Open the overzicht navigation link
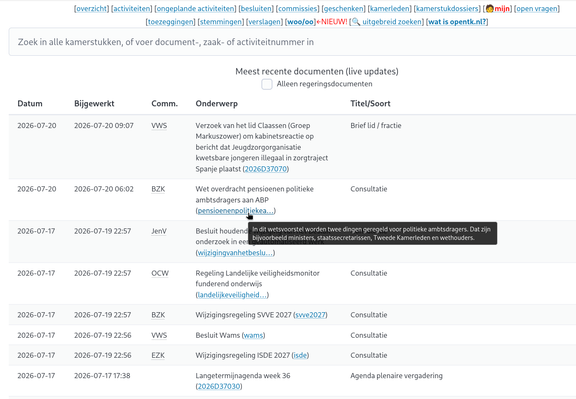This screenshot has width=576, height=399. [92, 8]
